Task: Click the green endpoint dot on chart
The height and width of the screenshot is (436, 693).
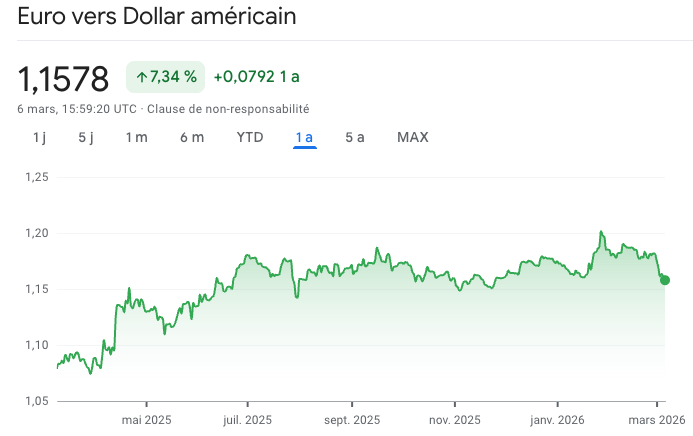Action: coord(665,280)
